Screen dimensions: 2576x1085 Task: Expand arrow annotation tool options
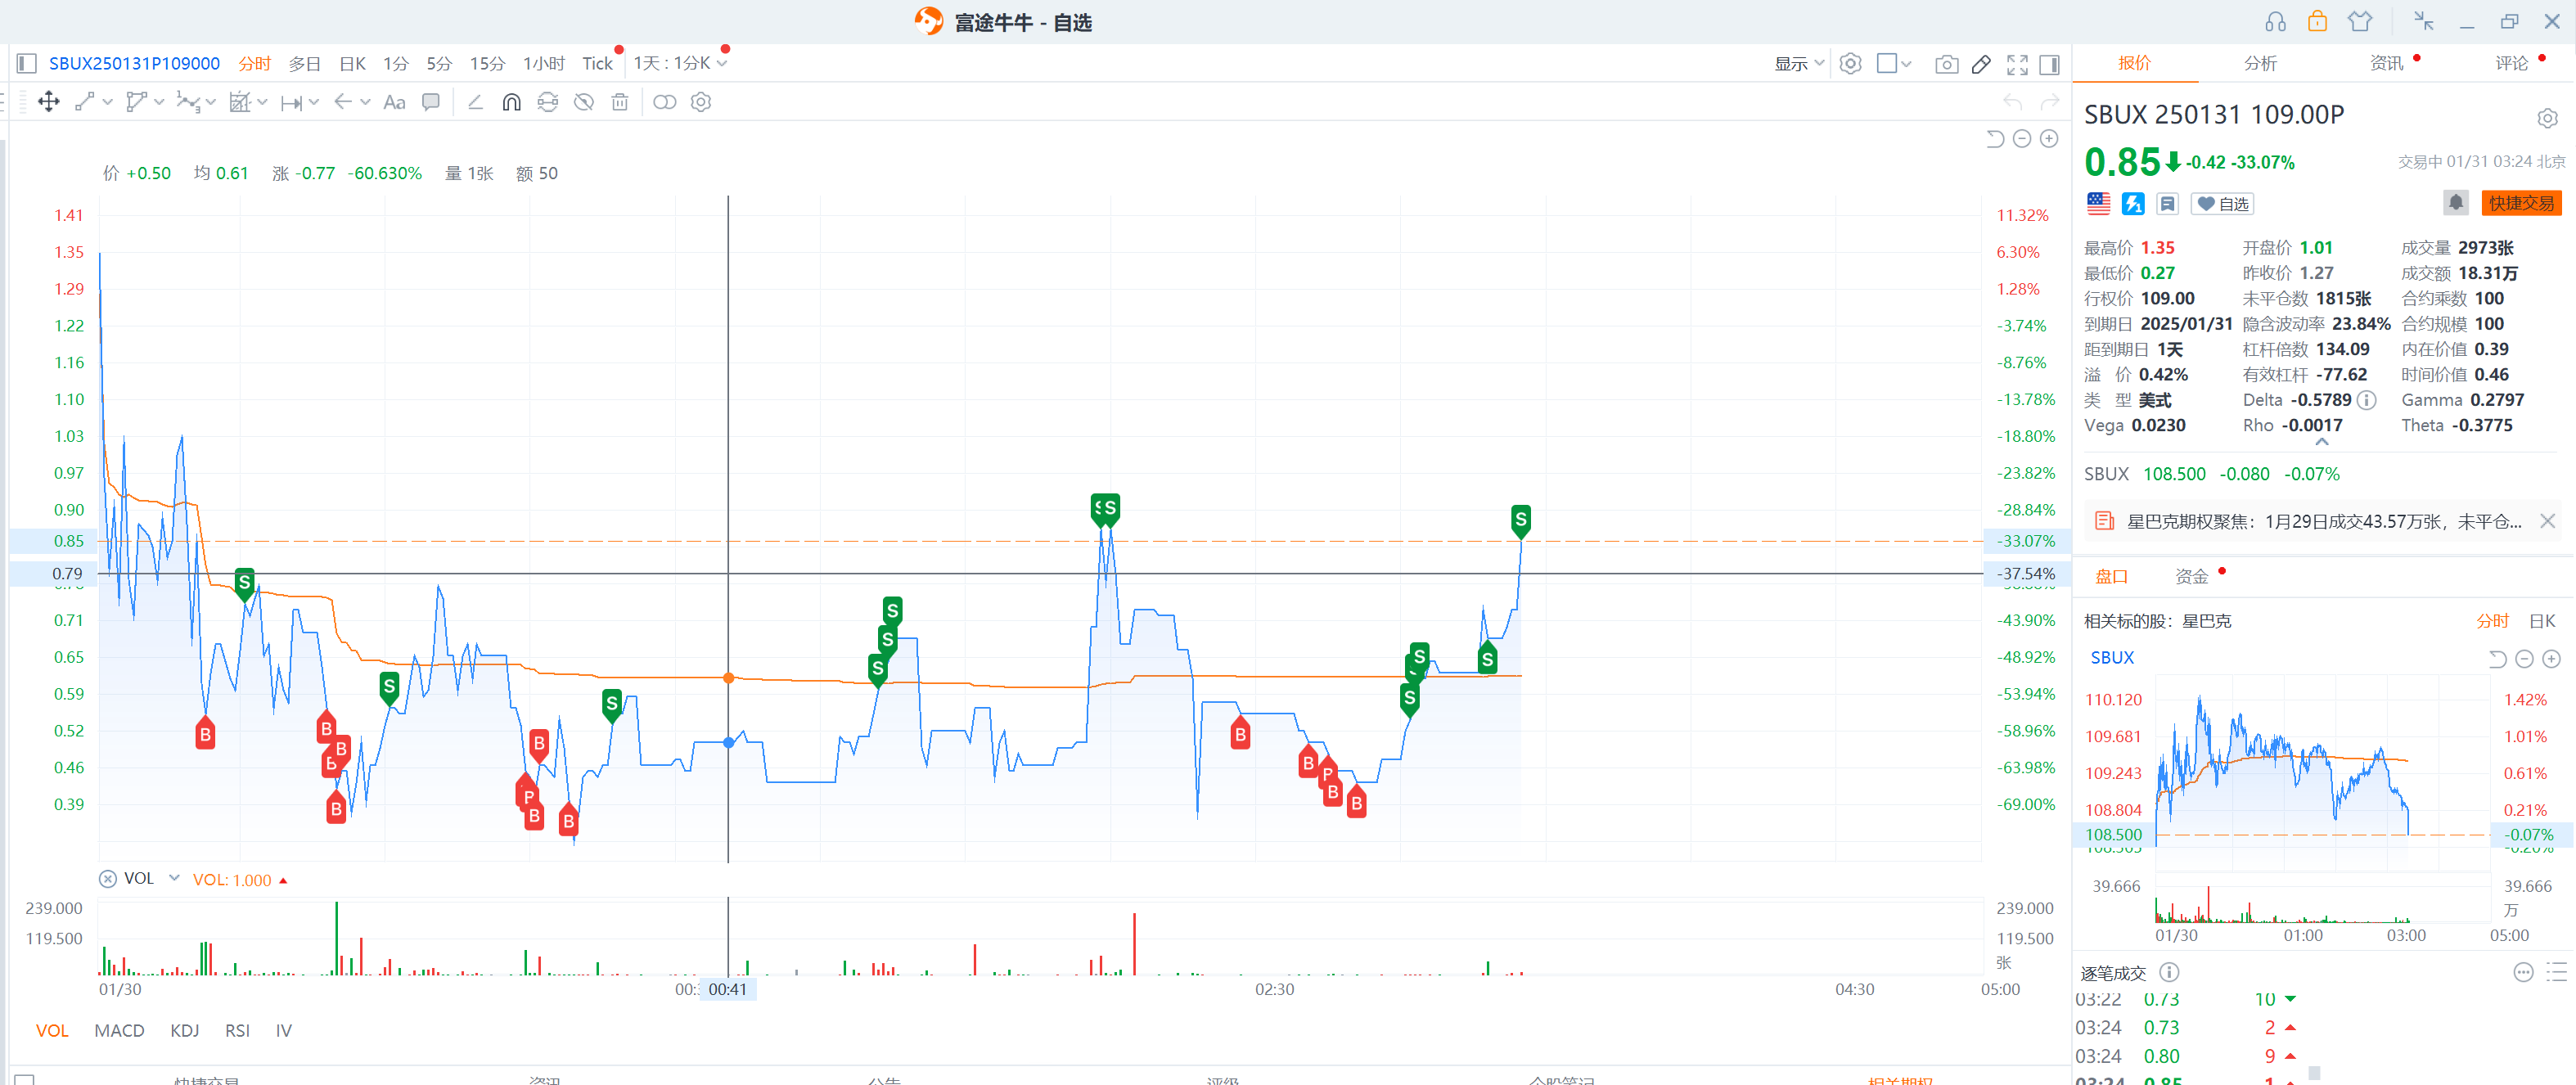click(x=365, y=102)
